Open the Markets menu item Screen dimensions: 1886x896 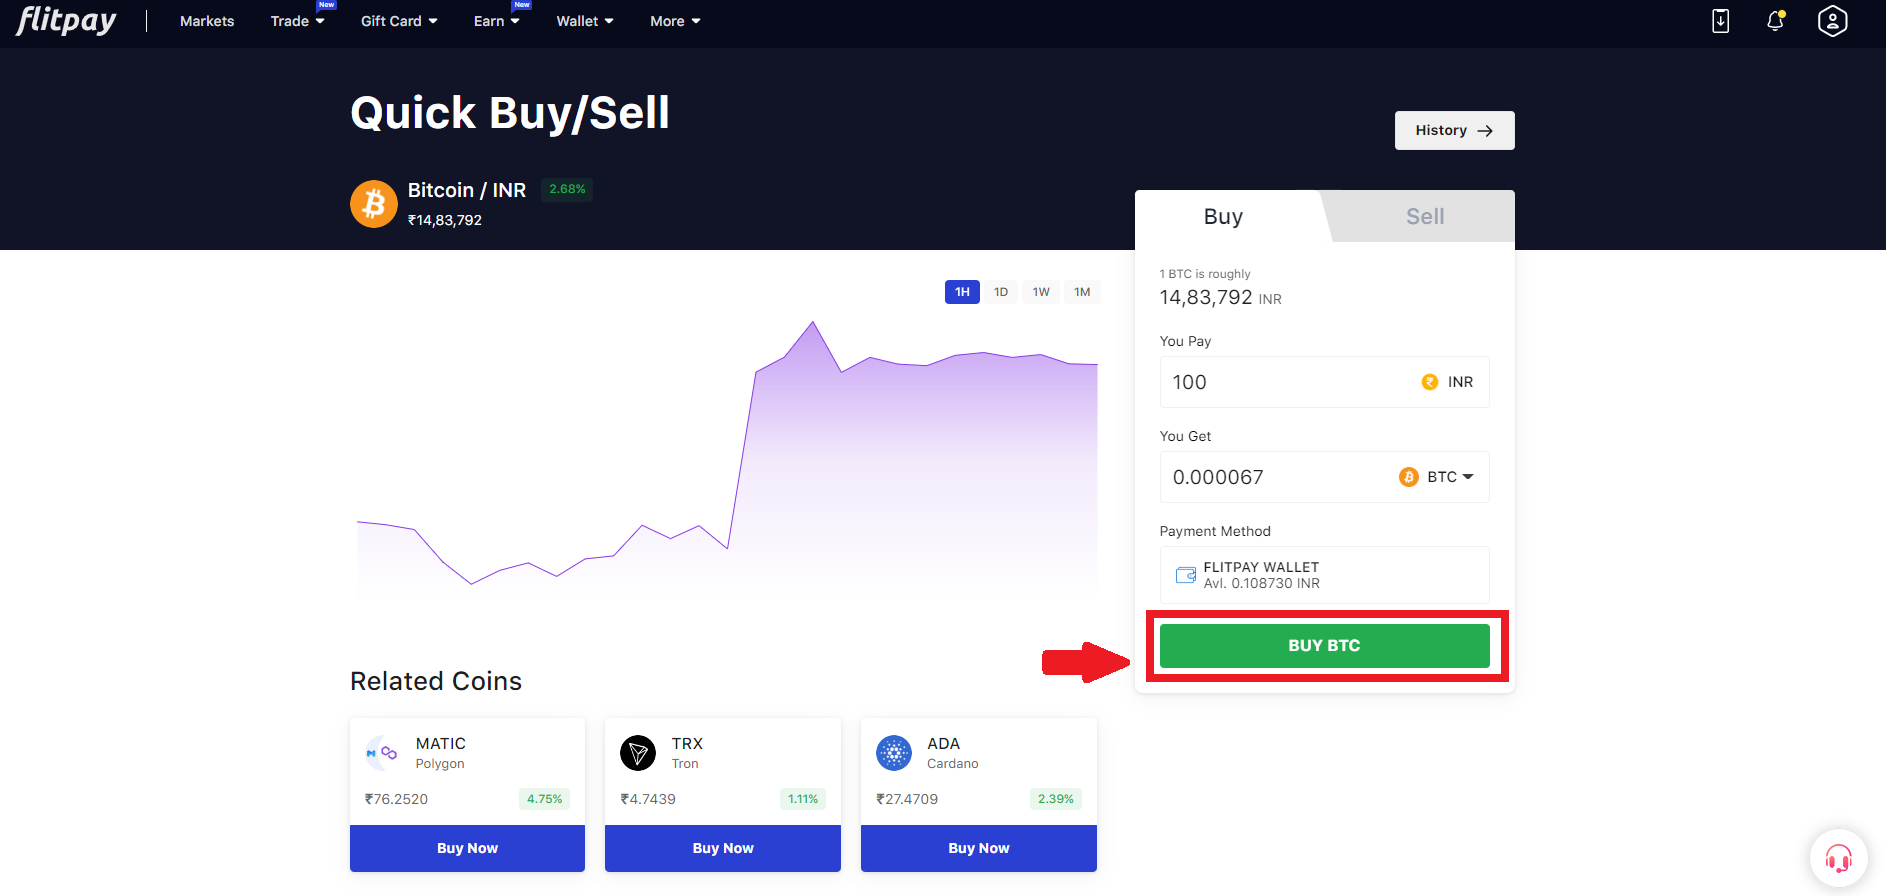click(x=207, y=21)
